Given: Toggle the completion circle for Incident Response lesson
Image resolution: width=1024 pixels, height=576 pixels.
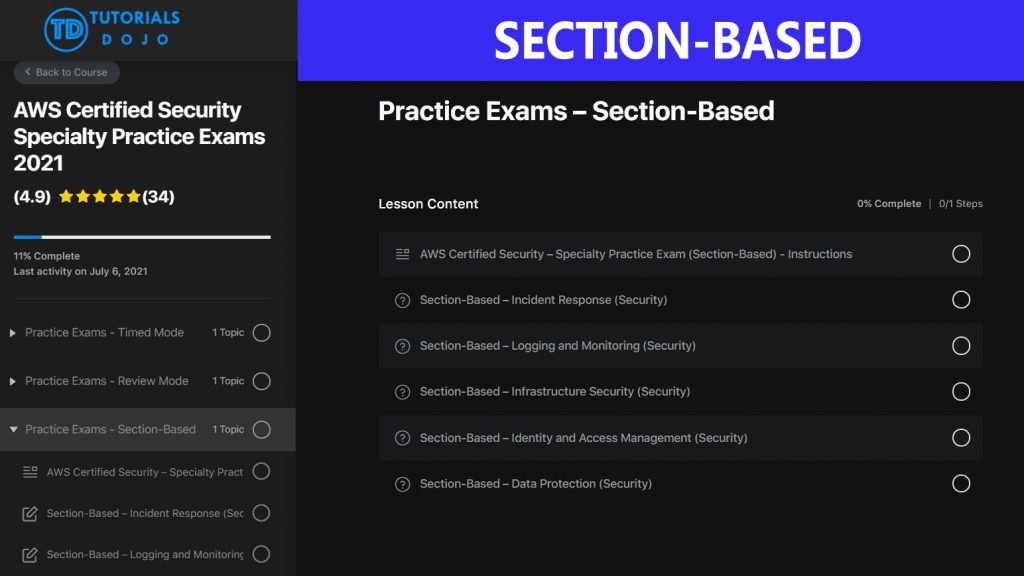Looking at the screenshot, I should pos(961,300).
